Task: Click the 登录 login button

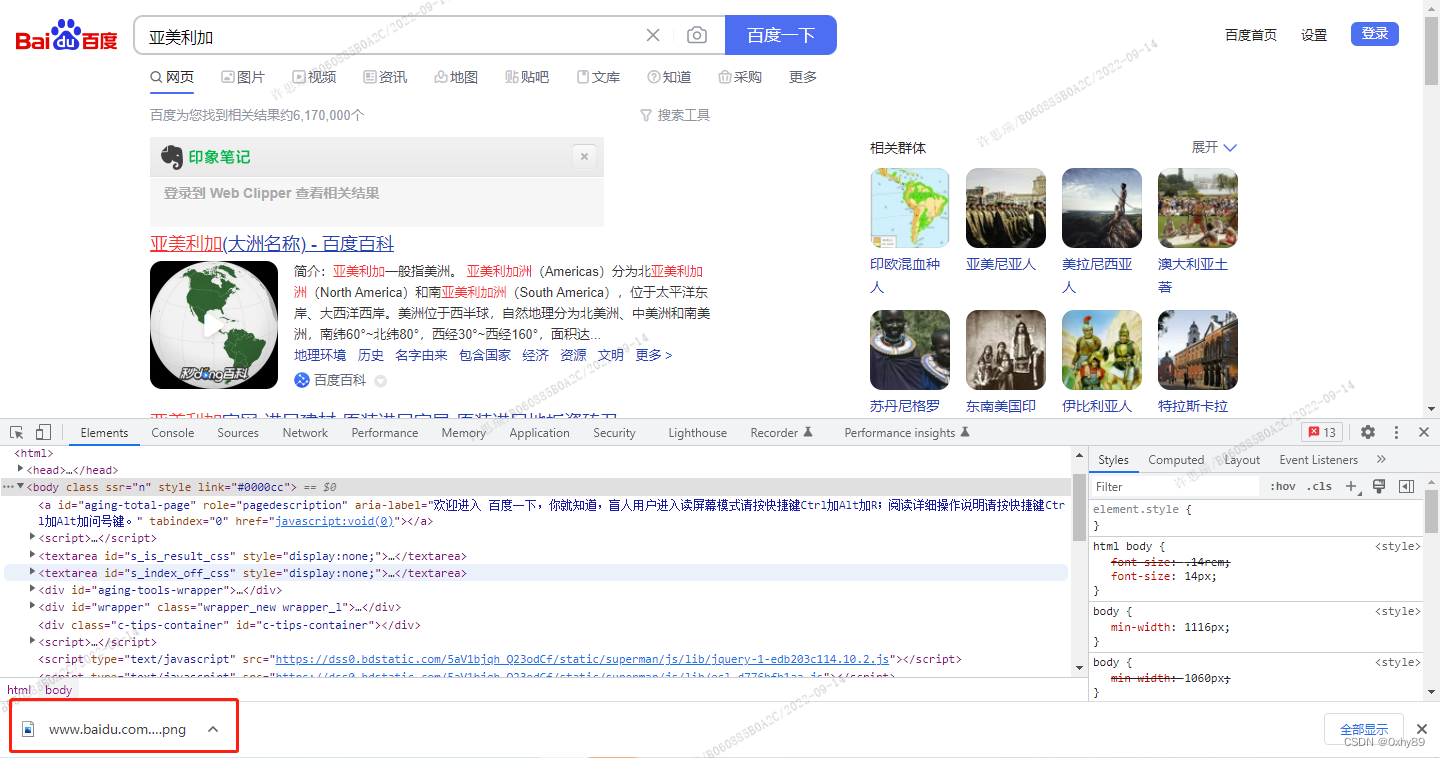Action: point(1375,34)
